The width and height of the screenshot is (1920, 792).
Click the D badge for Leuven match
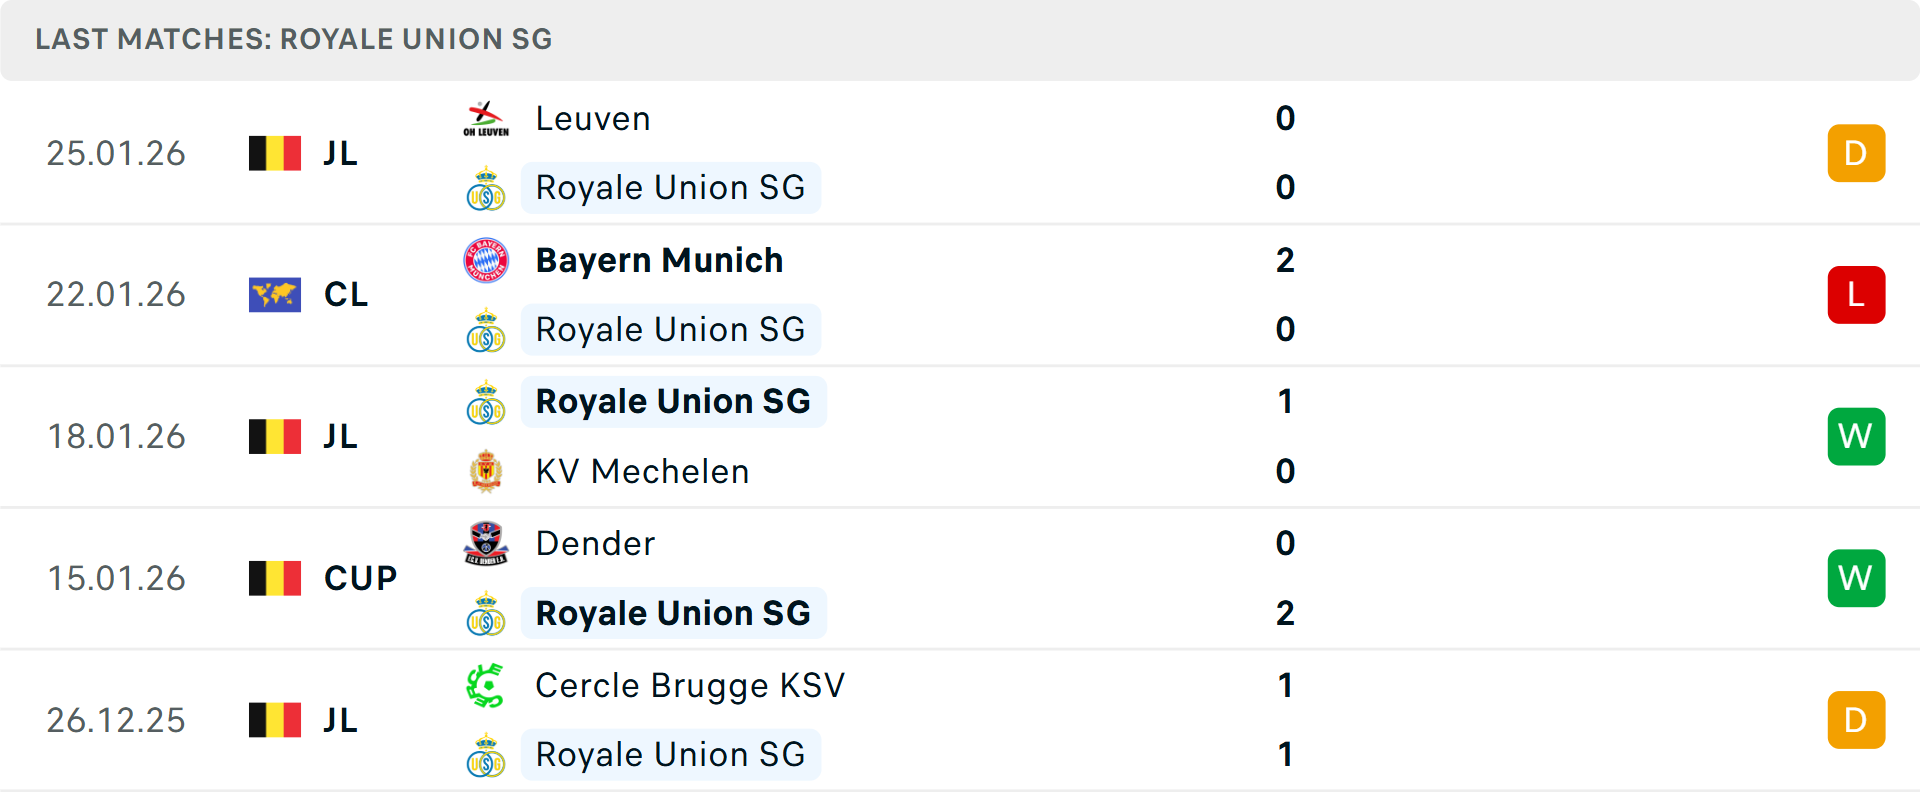(1856, 153)
